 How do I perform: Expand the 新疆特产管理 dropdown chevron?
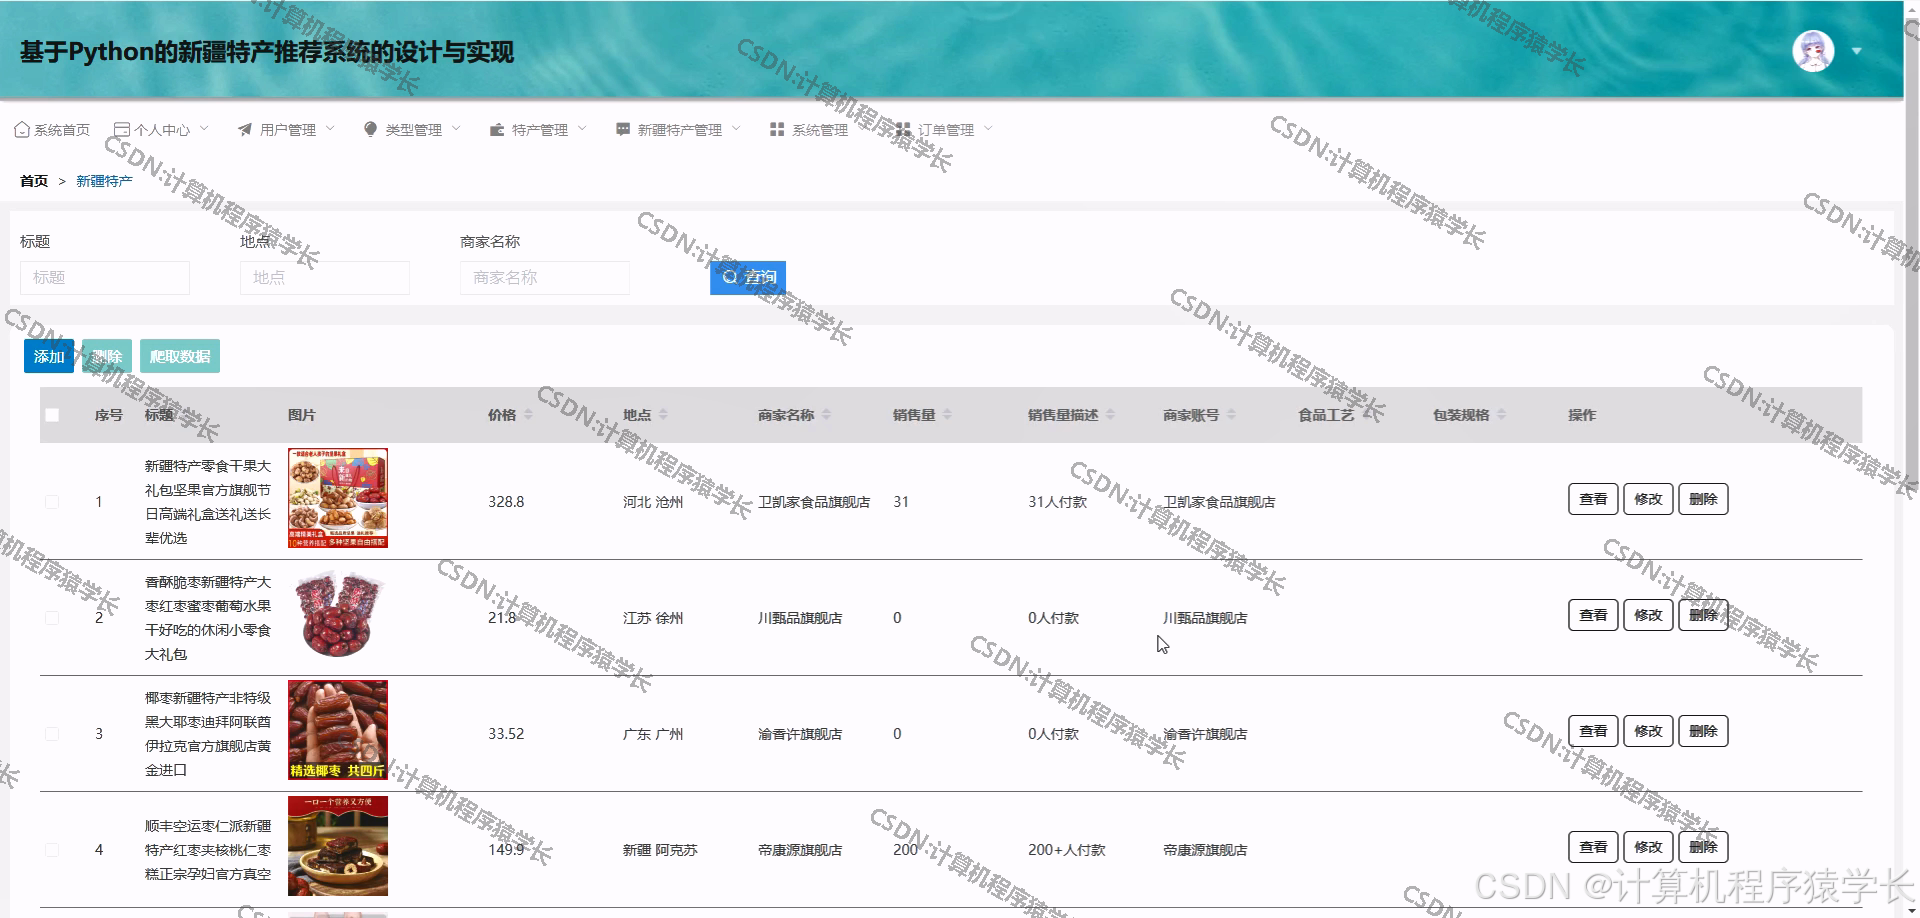tap(736, 129)
